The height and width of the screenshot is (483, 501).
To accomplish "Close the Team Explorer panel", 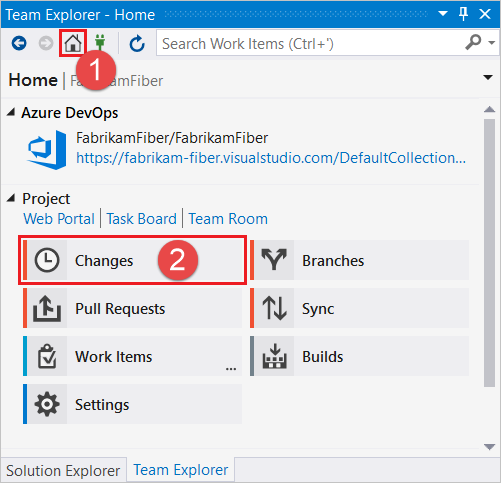I will [x=485, y=14].
